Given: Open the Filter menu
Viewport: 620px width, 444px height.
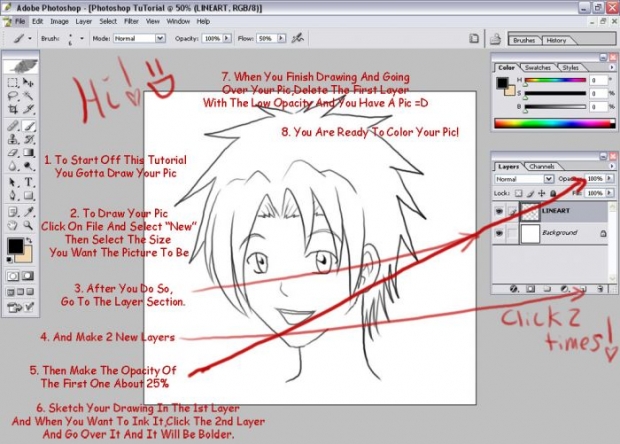Looking at the screenshot, I should (131, 21).
